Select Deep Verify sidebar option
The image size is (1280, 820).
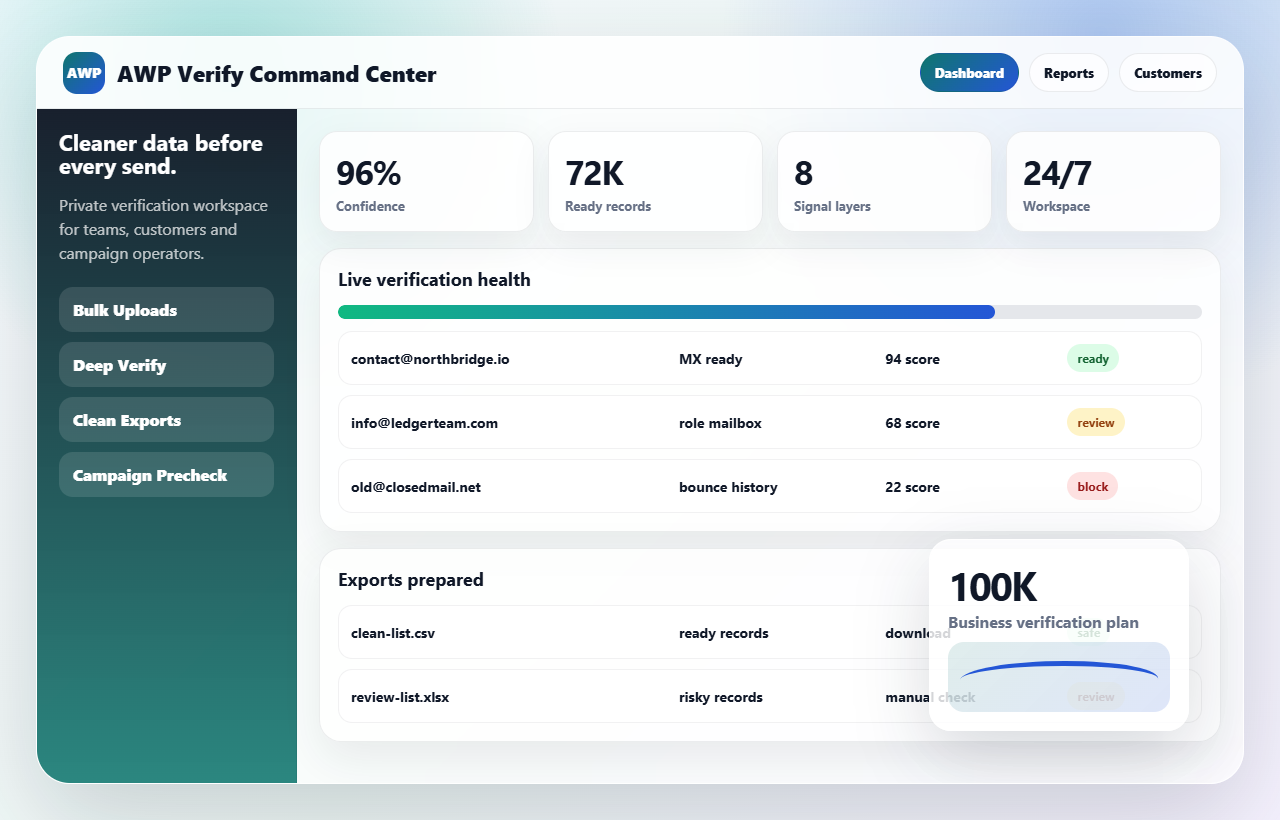pyautogui.click(x=166, y=365)
